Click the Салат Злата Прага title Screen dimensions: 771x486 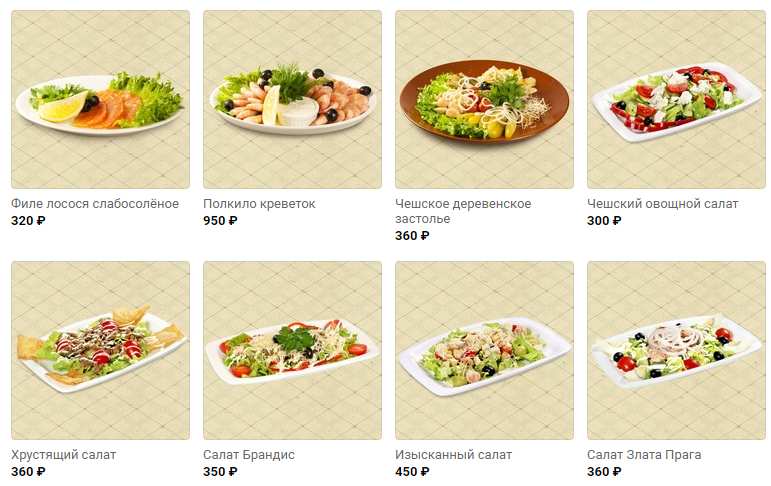click(x=644, y=455)
